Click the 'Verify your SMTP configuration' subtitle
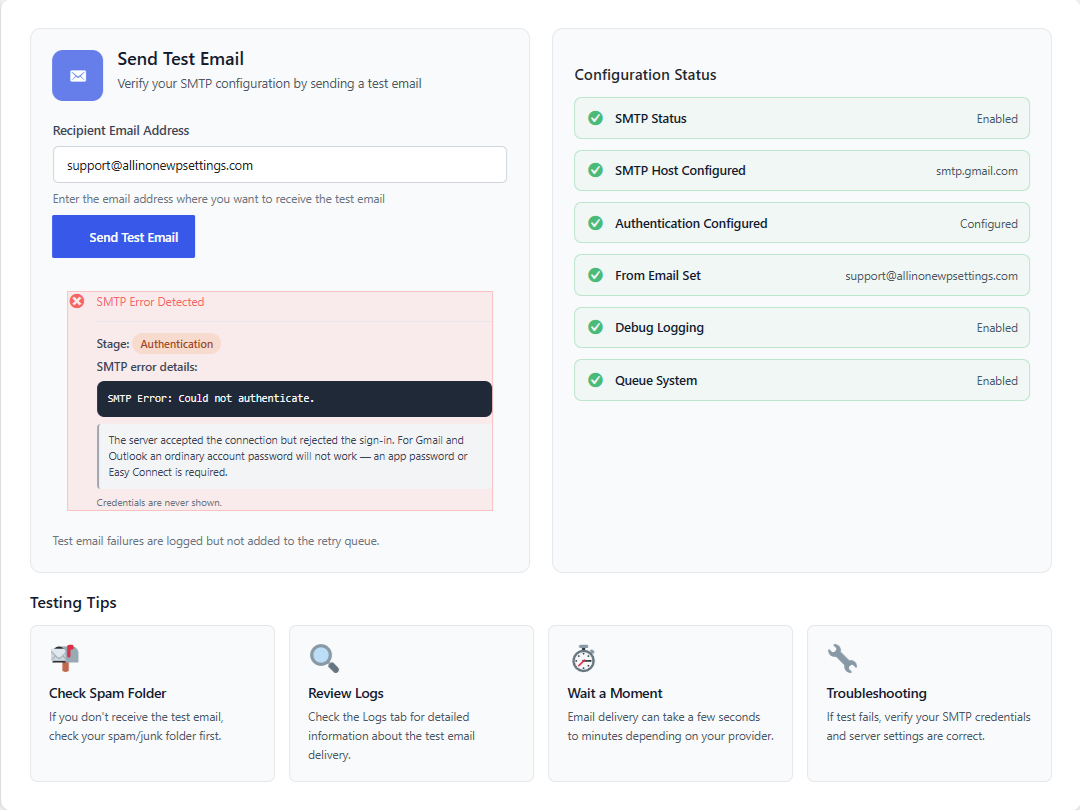Viewport: 1080px width, 810px height. pyautogui.click(x=269, y=83)
